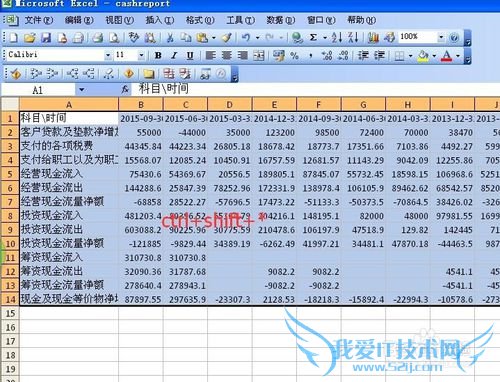Click the function fx button

(x=125, y=89)
